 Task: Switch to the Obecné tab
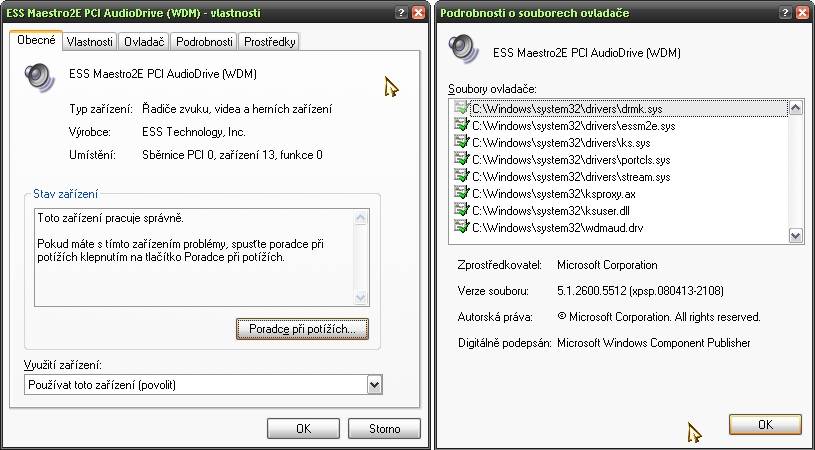point(36,40)
